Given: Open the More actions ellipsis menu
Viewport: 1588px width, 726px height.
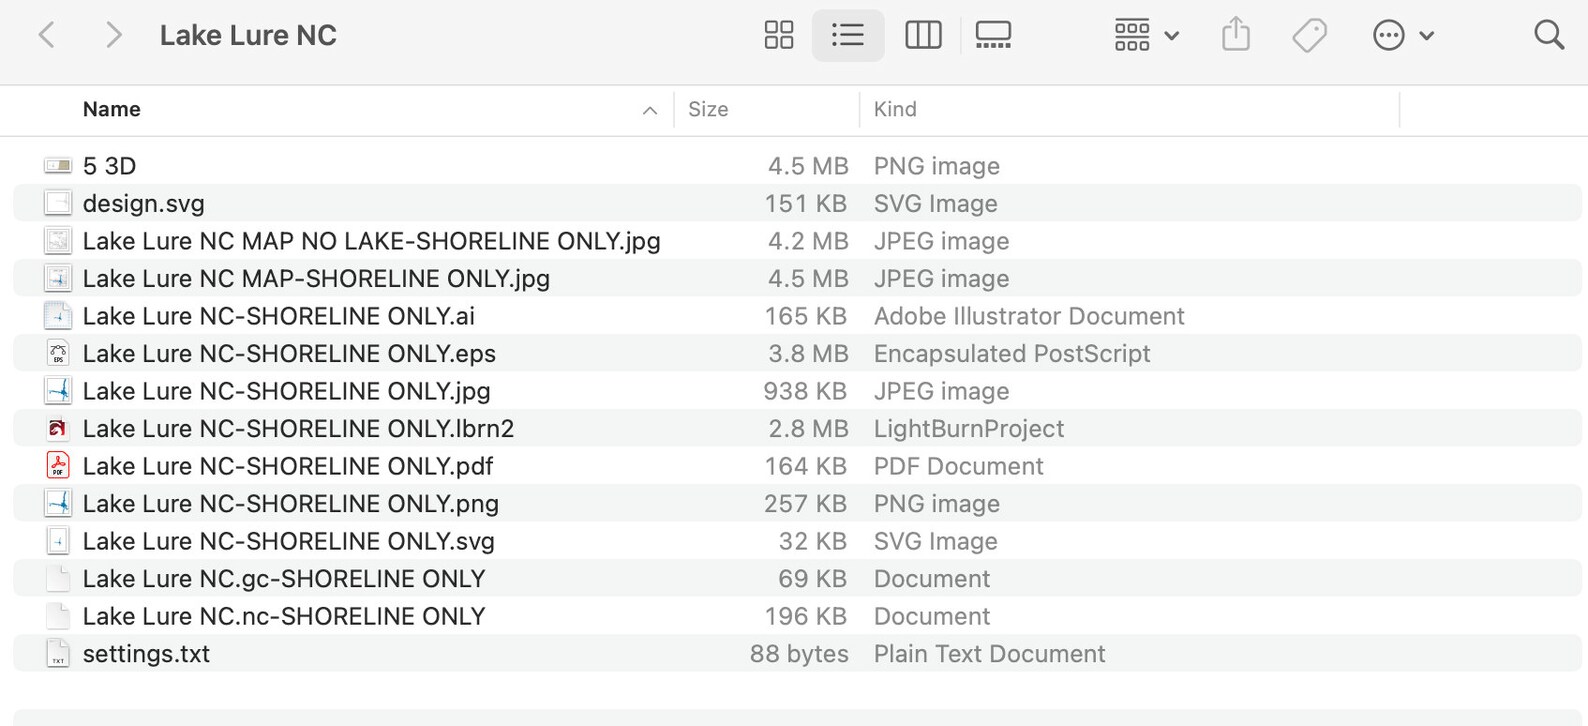Looking at the screenshot, I should 1402,35.
